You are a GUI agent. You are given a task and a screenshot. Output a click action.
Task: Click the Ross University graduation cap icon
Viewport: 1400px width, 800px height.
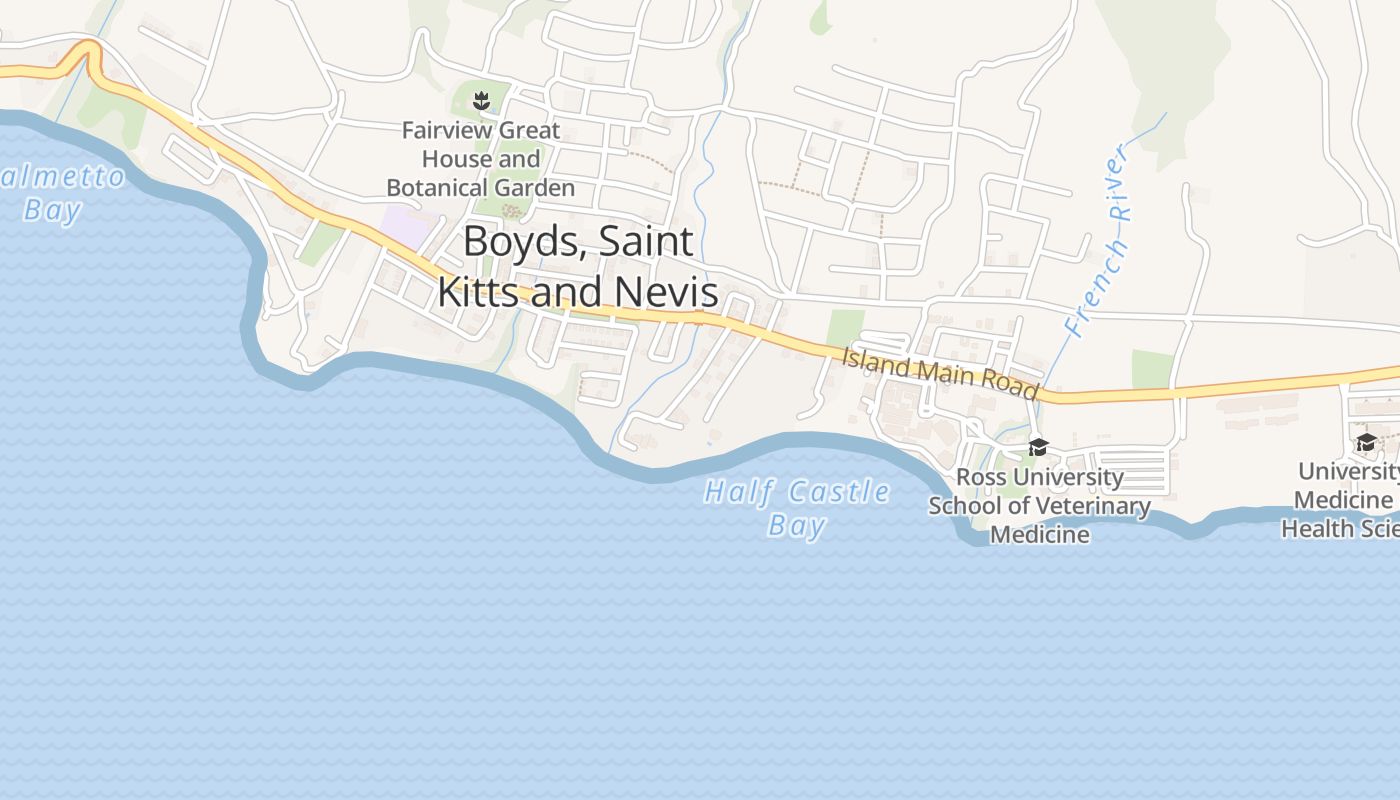pyautogui.click(x=1038, y=447)
